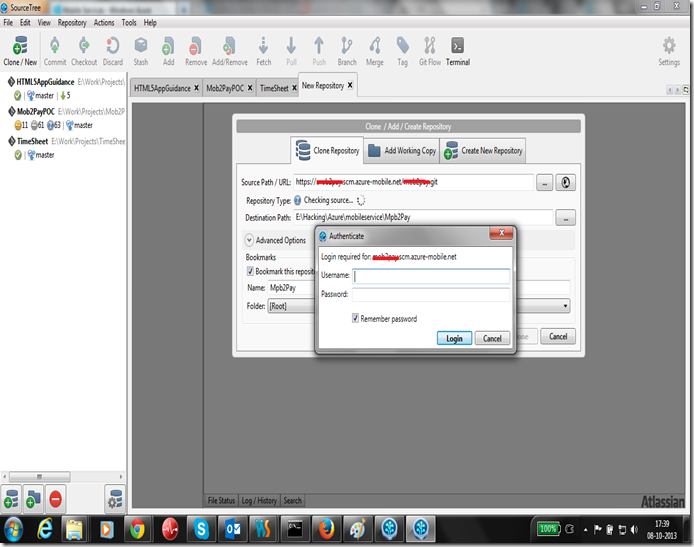Open the Help menu
Viewport: 694px width, 547px height.
pos(150,23)
